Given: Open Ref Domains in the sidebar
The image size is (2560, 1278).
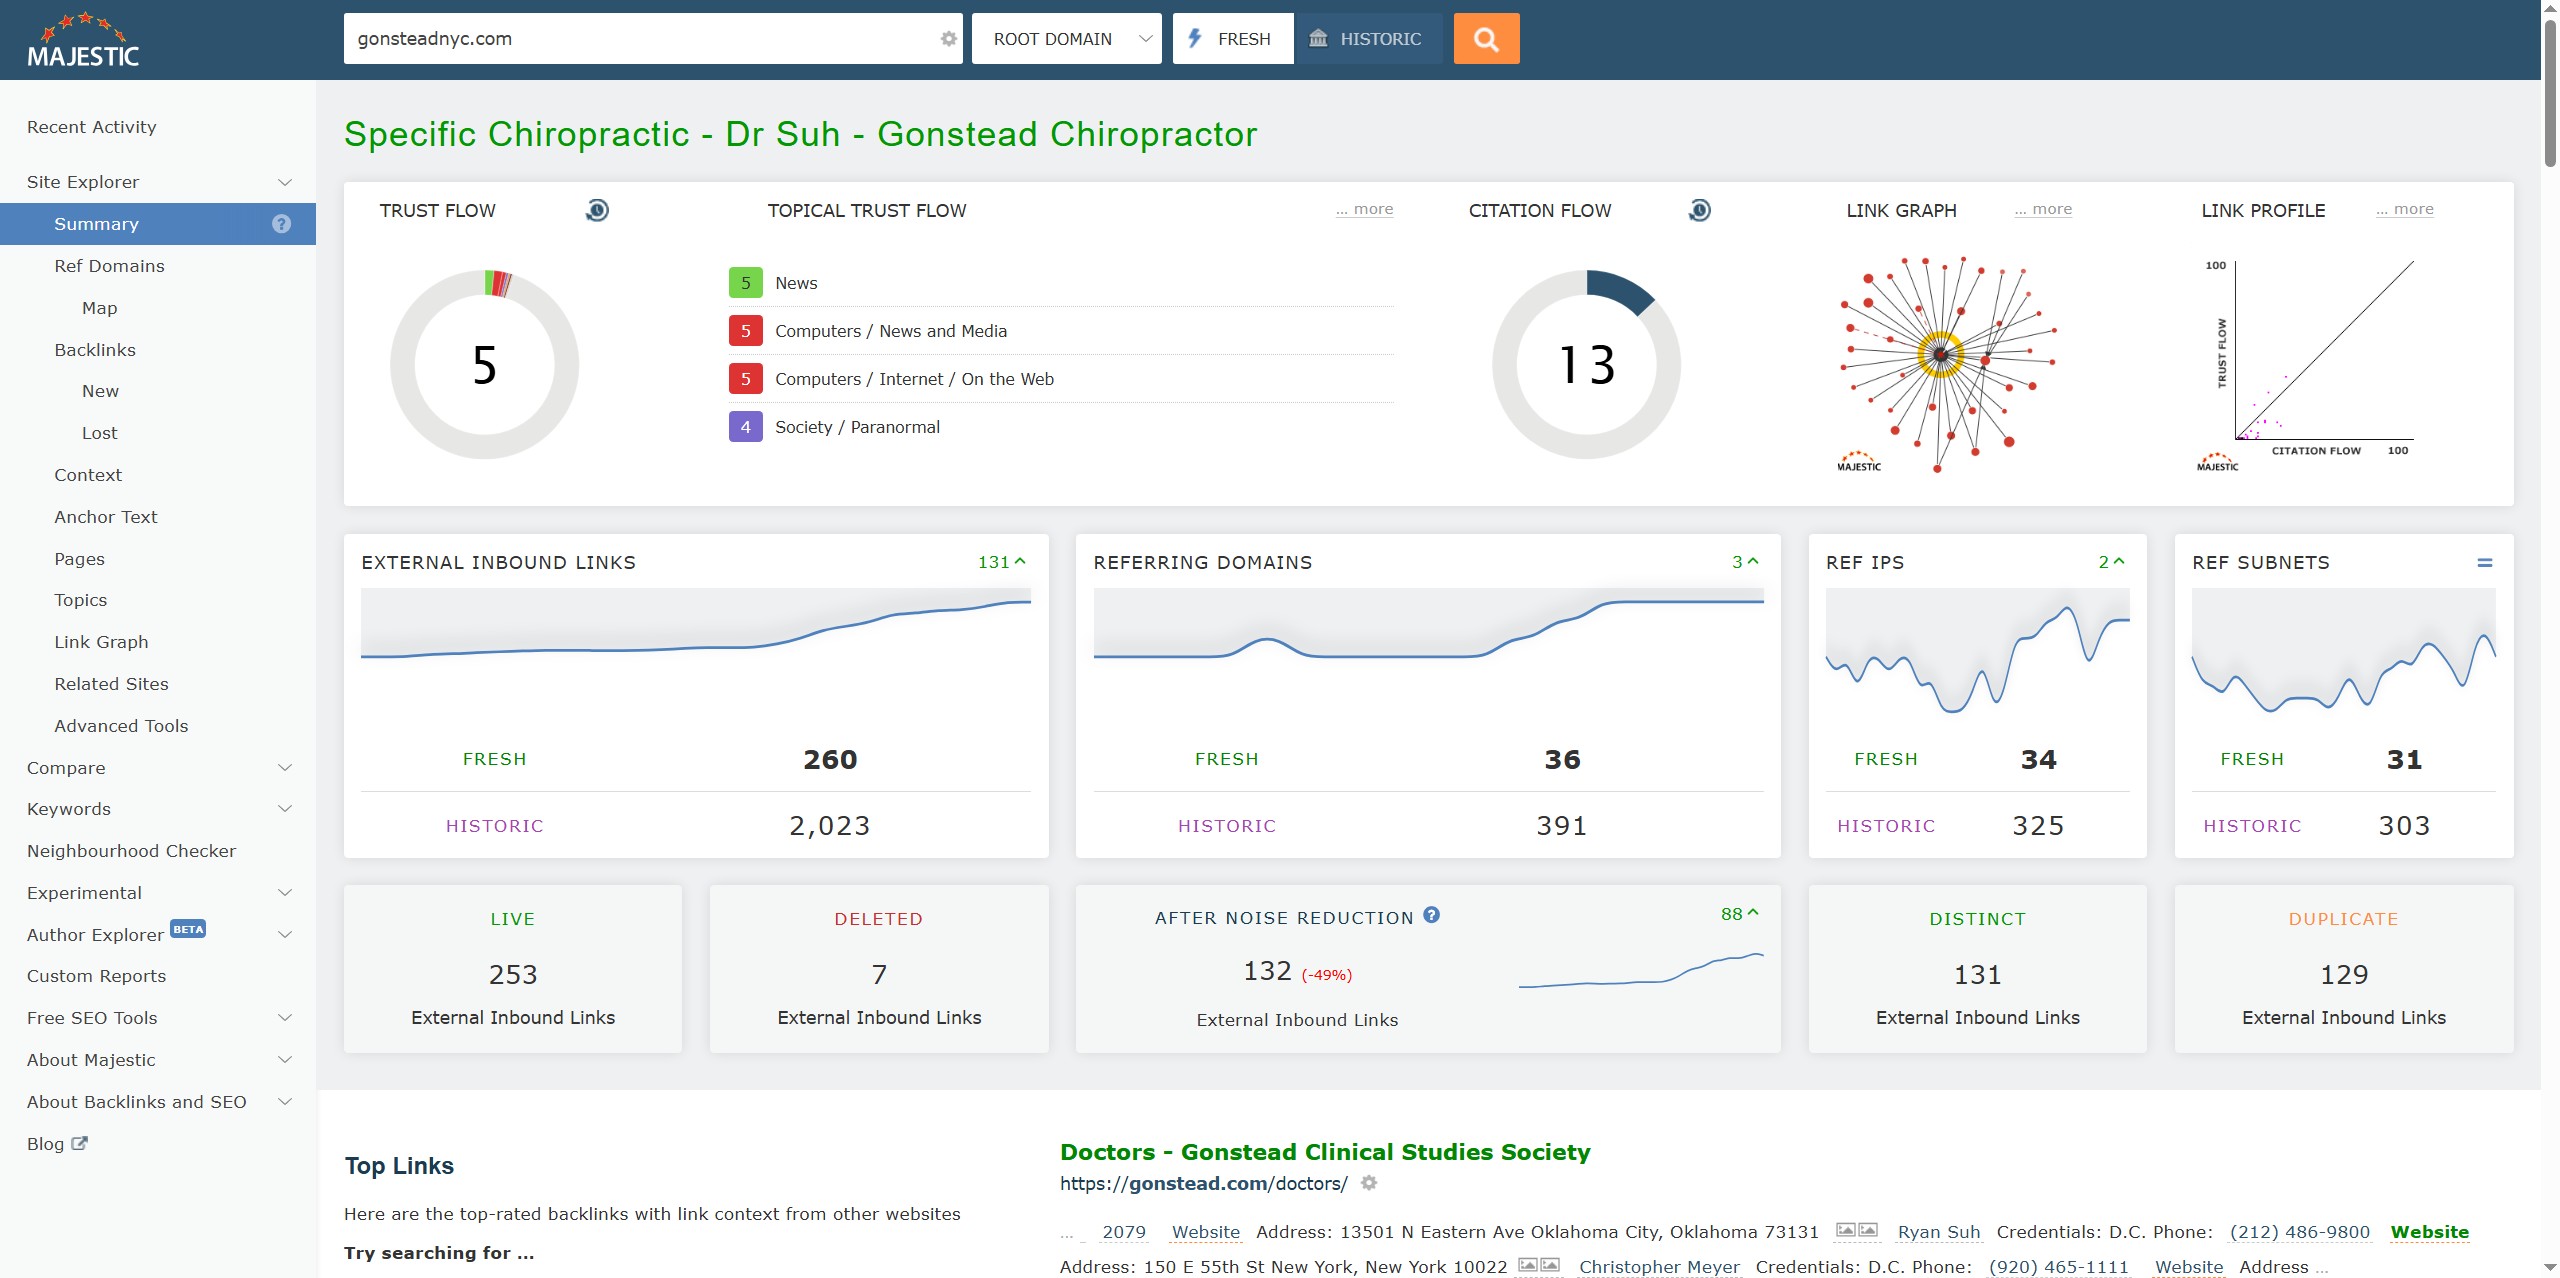Looking at the screenshot, I should 109,266.
